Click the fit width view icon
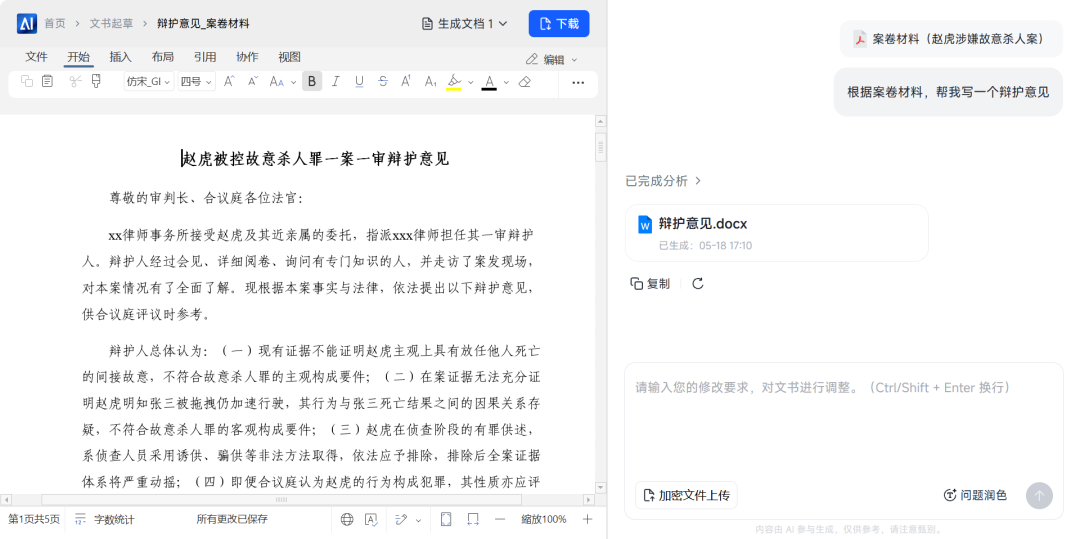Screen dimensions: 1080x539 [x=472, y=519]
